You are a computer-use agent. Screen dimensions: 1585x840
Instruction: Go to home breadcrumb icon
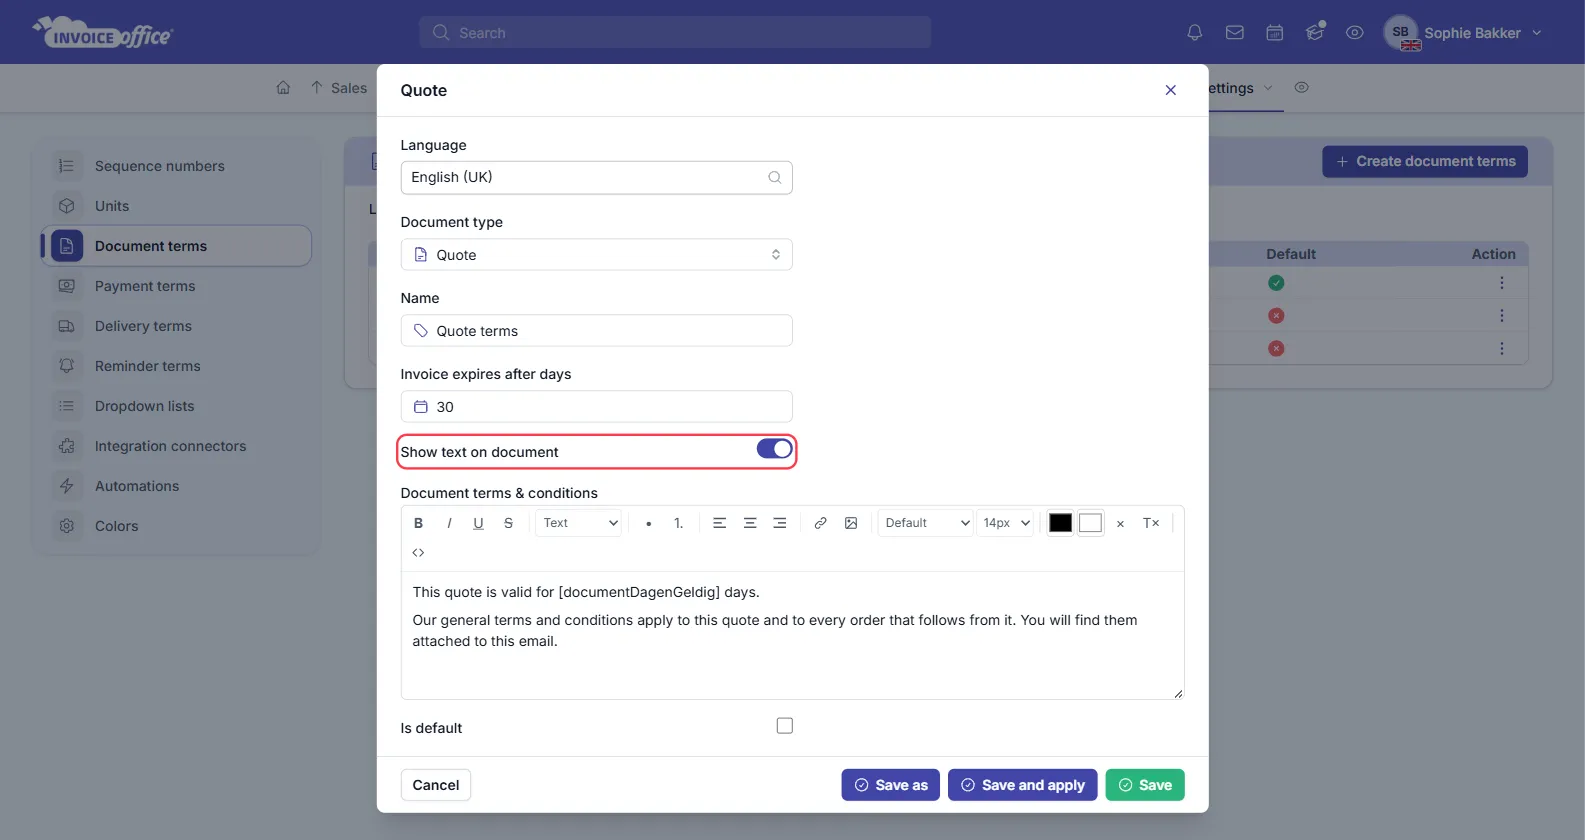click(x=283, y=88)
